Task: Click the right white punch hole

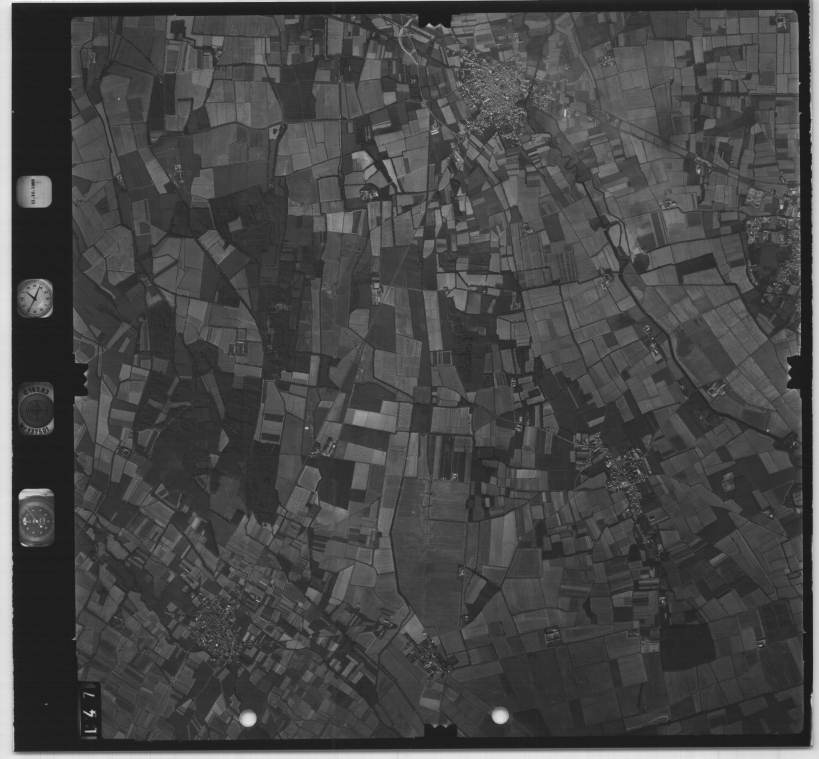Action: (499, 716)
